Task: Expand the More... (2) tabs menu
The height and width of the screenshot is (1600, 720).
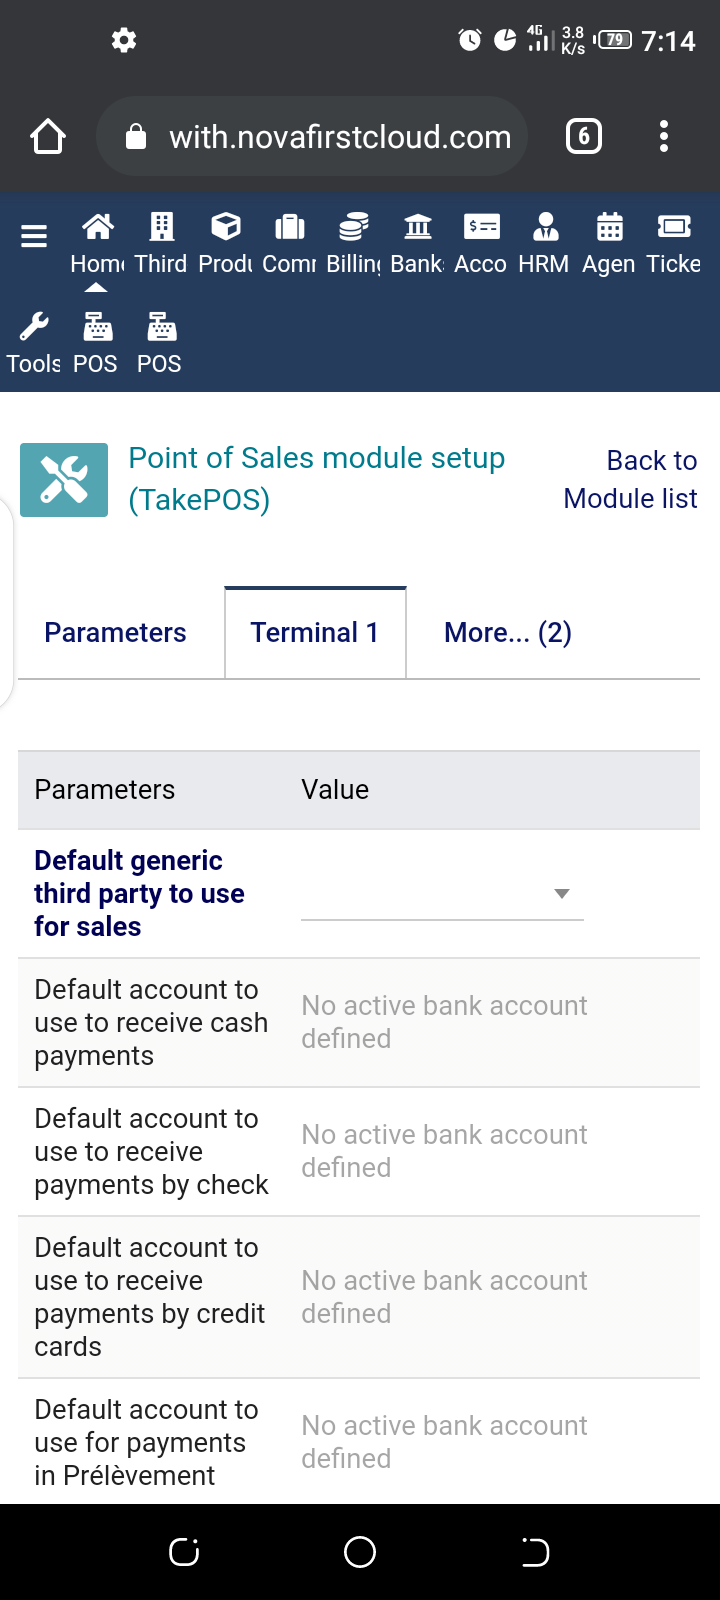Action: click(x=508, y=633)
